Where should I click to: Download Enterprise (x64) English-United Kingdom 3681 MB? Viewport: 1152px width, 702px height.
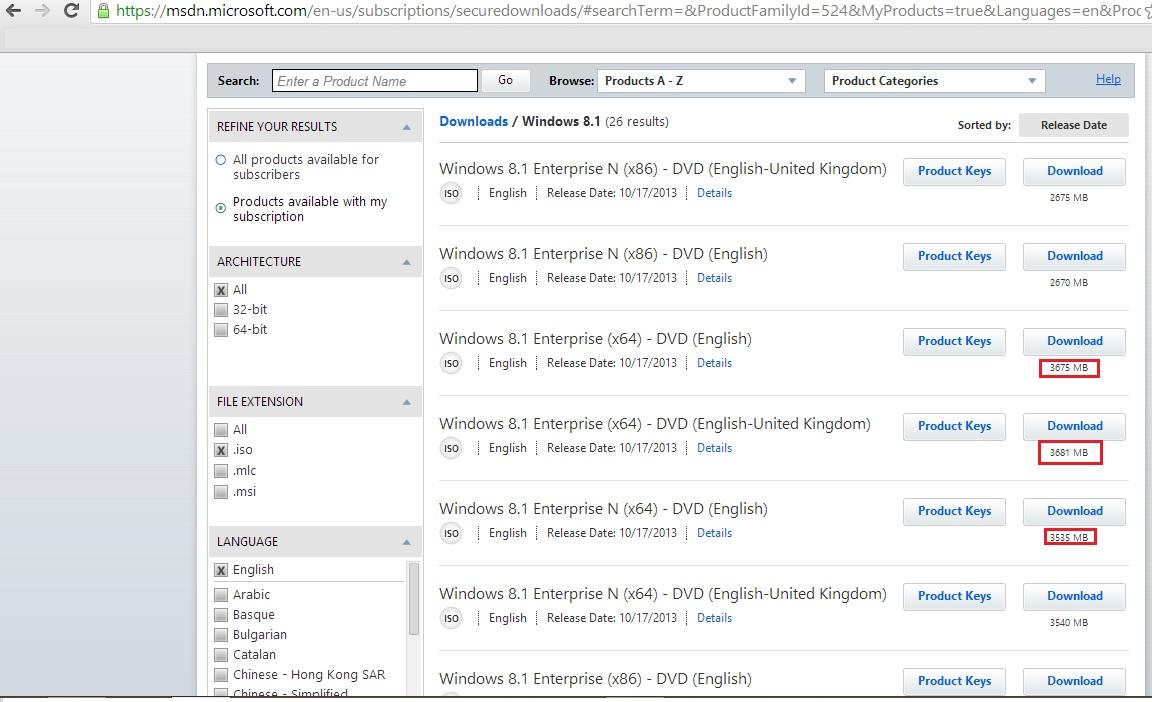pos(1074,427)
